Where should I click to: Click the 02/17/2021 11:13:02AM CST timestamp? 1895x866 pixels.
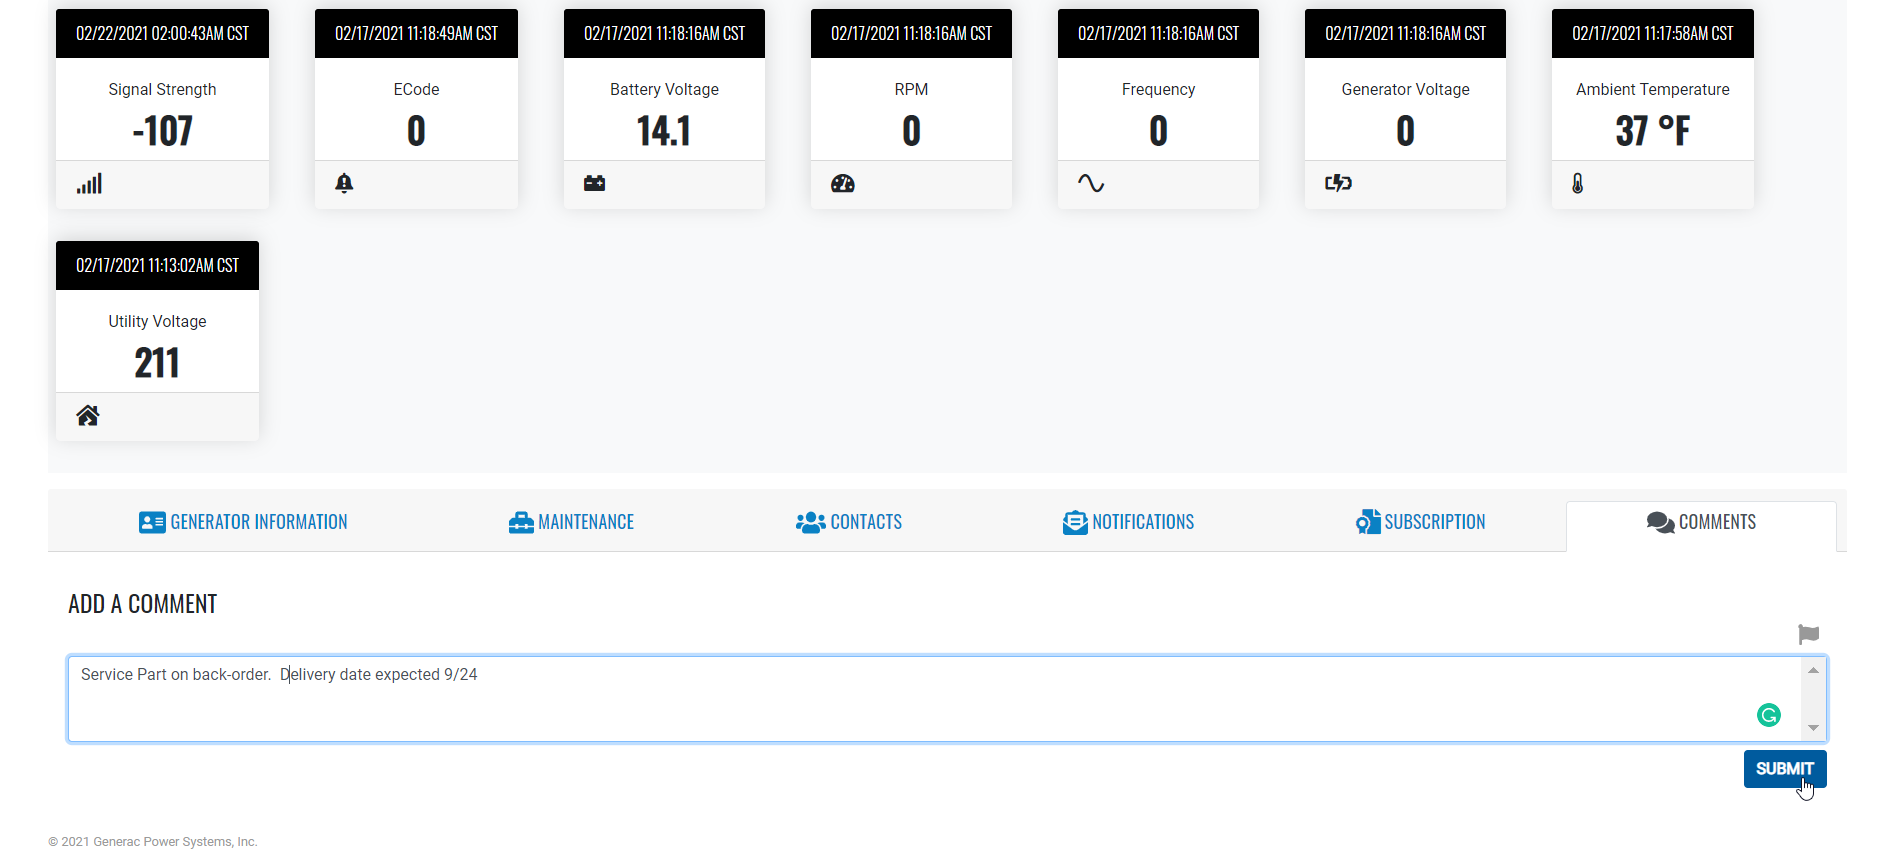click(x=157, y=266)
